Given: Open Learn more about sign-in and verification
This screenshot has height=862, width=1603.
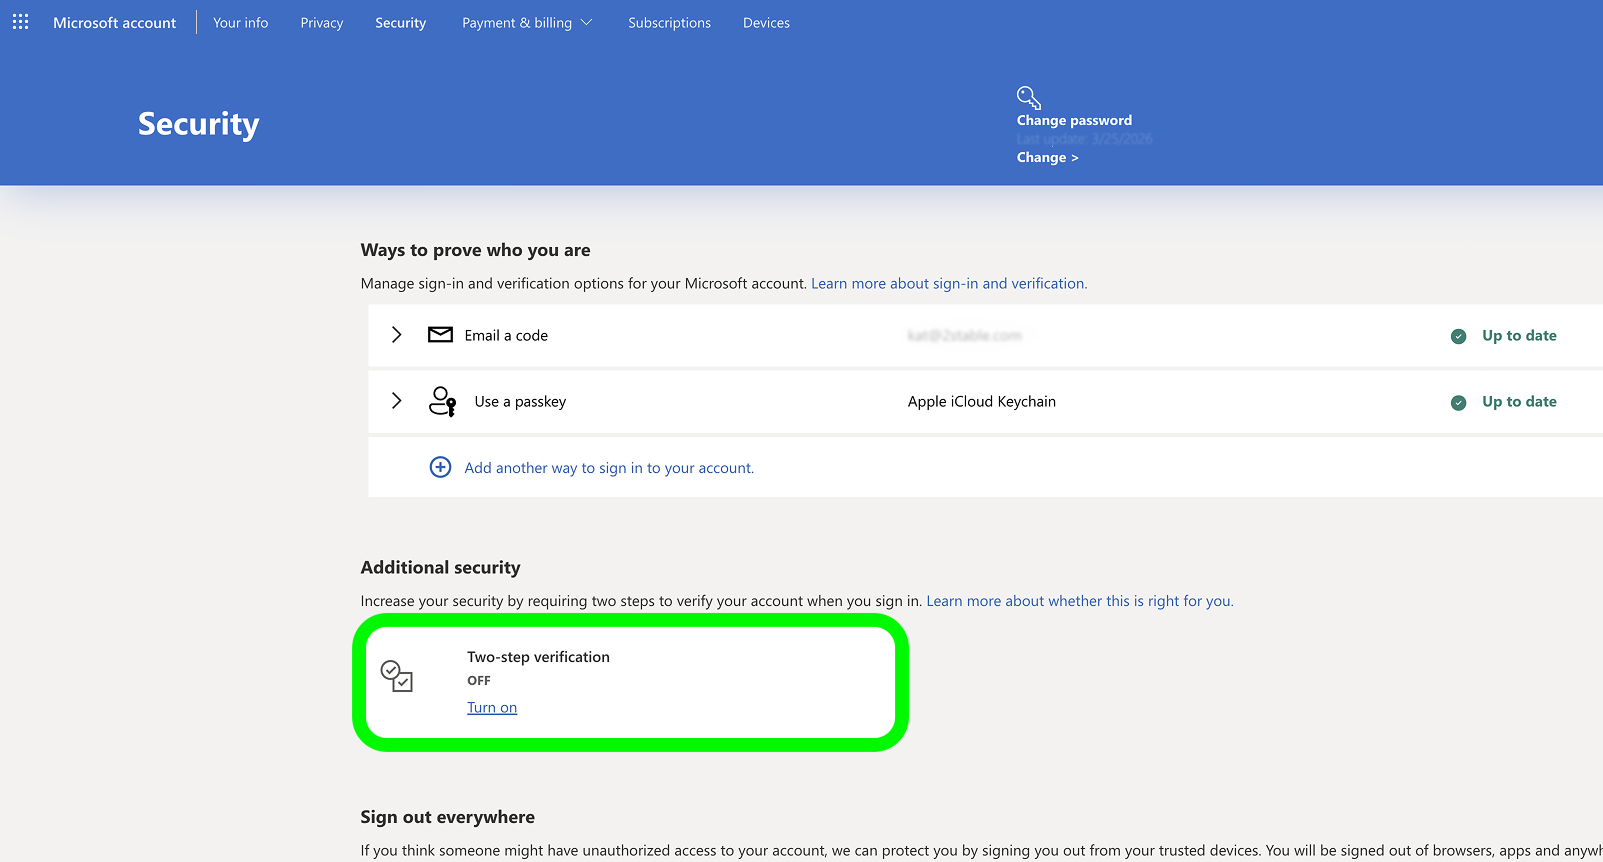Looking at the screenshot, I should (949, 284).
